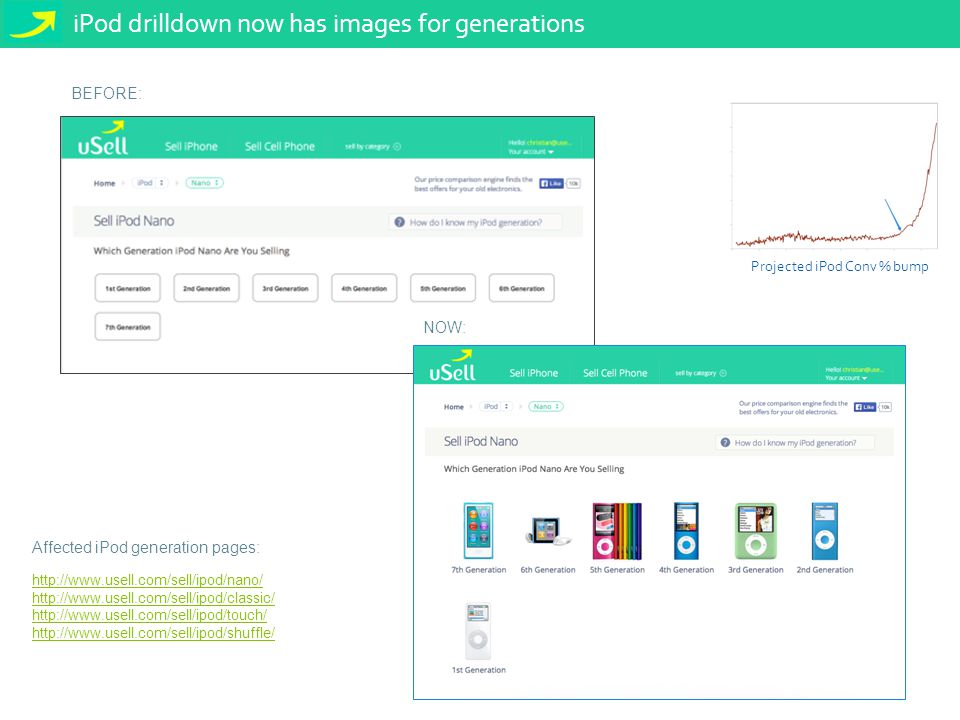
Task: Click the slide title iPod drilldown now has images
Action: pyautogui.click(x=329, y=24)
